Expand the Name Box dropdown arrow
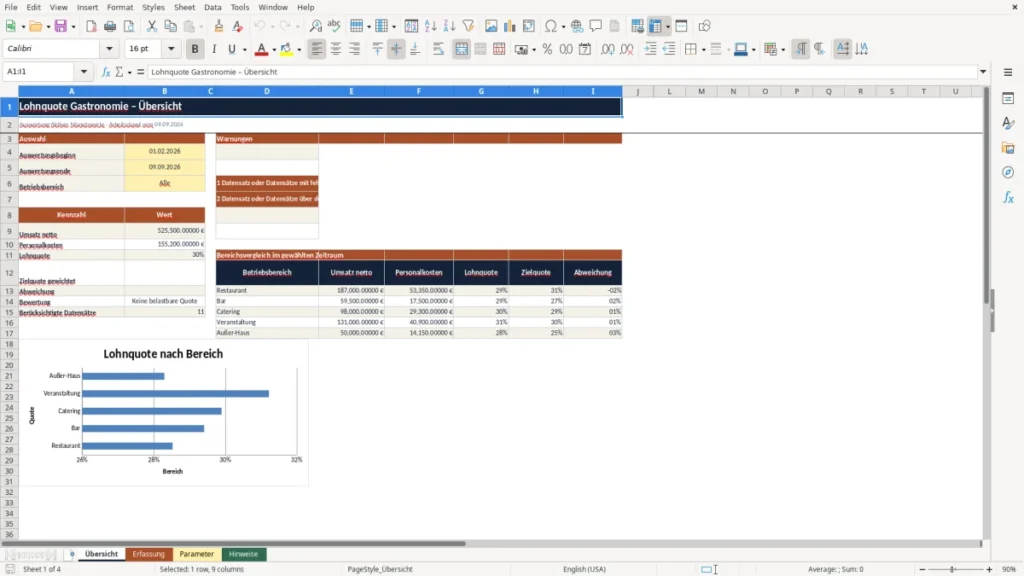Image resolution: width=1024 pixels, height=576 pixels. click(x=84, y=72)
